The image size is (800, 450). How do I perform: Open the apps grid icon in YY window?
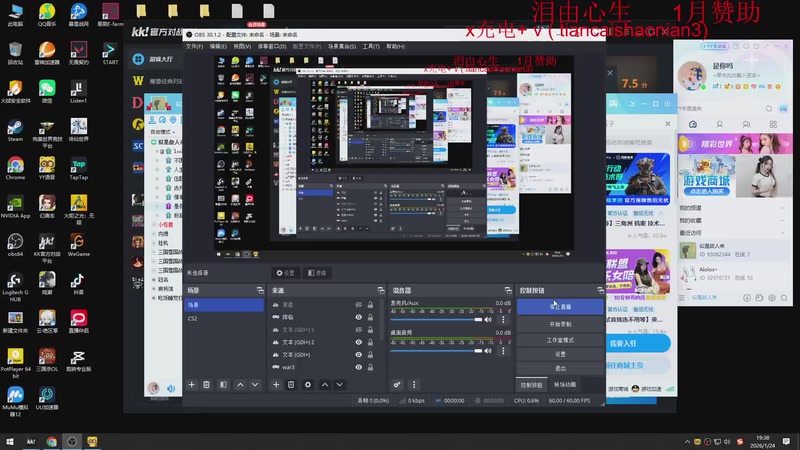[x=773, y=124]
